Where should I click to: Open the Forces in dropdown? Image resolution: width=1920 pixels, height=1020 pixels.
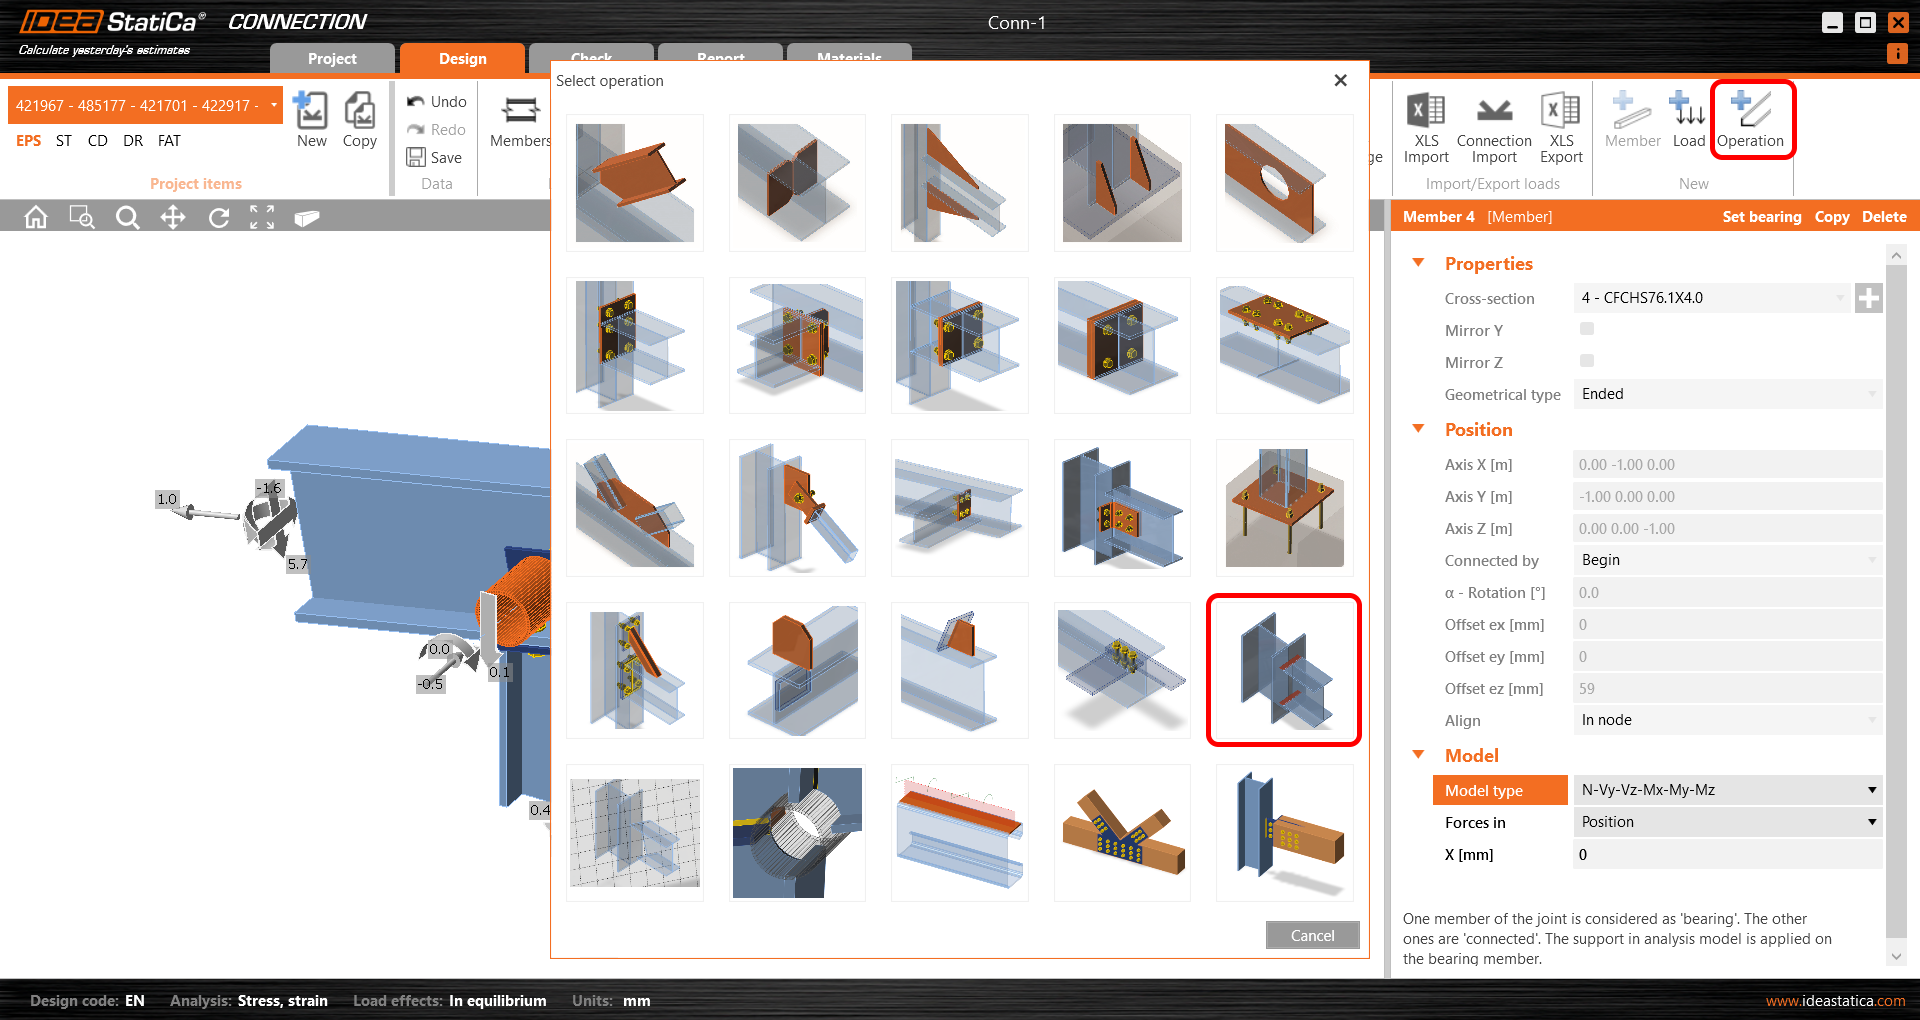coord(1728,822)
